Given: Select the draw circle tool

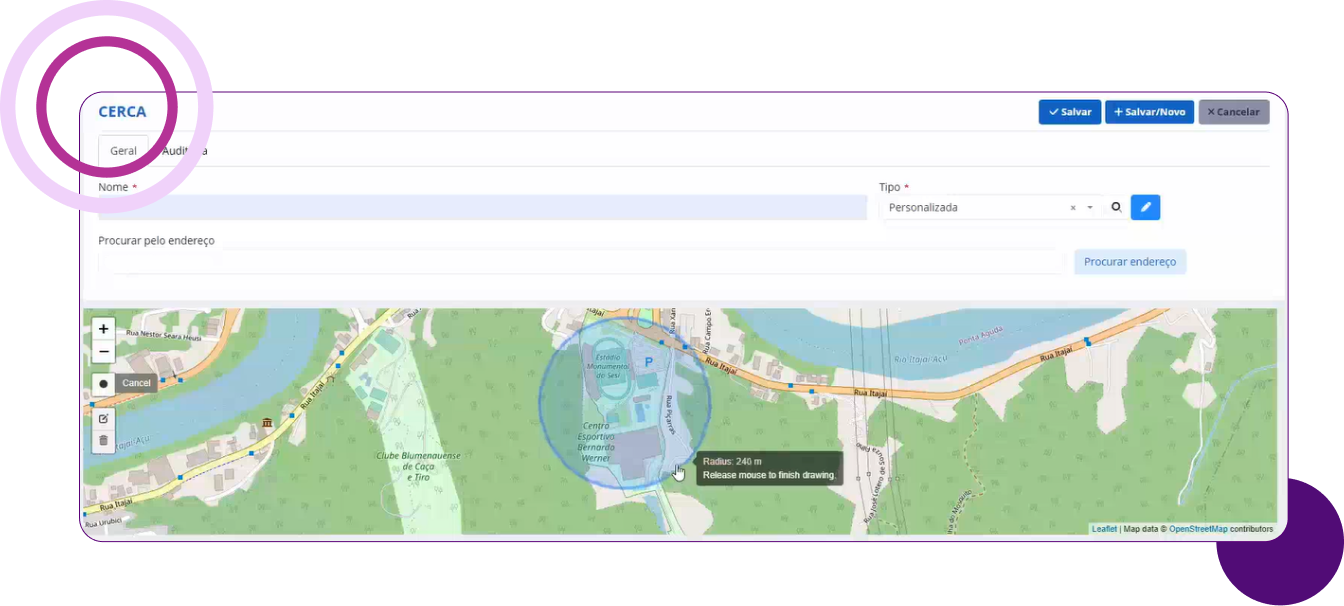Looking at the screenshot, I should point(103,383).
